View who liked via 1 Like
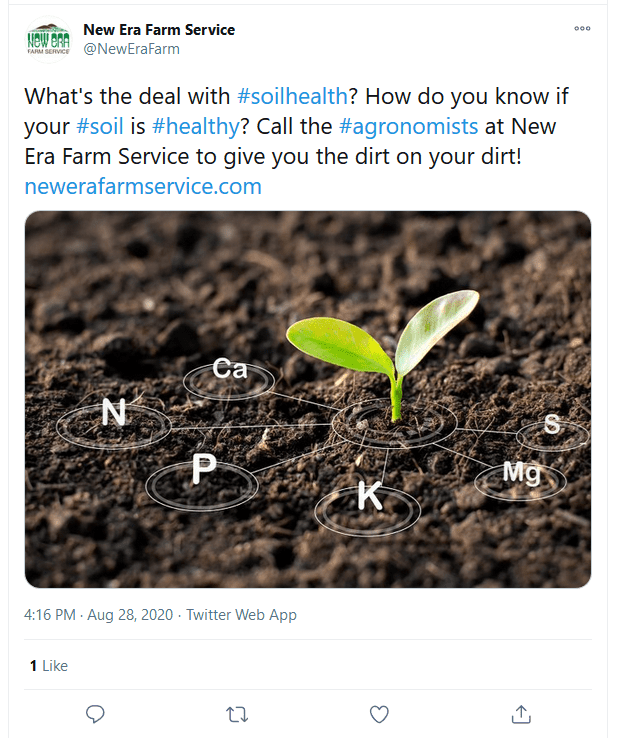Image resolution: width=621 pixels, height=738 pixels. (49, 665)
